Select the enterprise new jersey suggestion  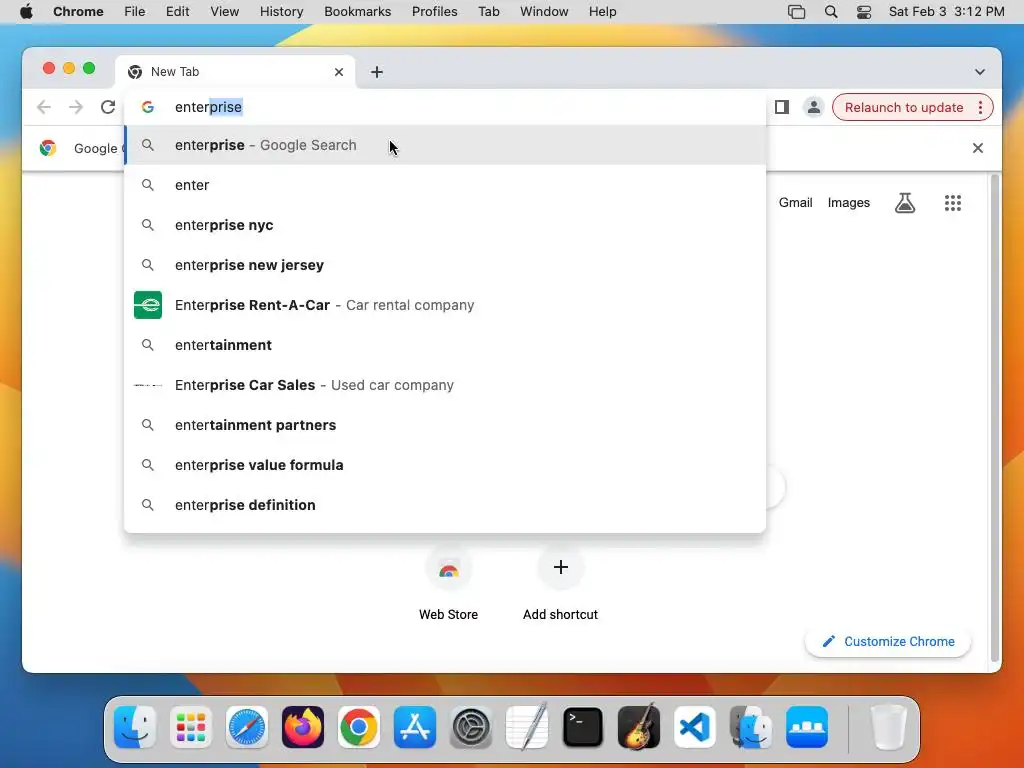point(445,264)
